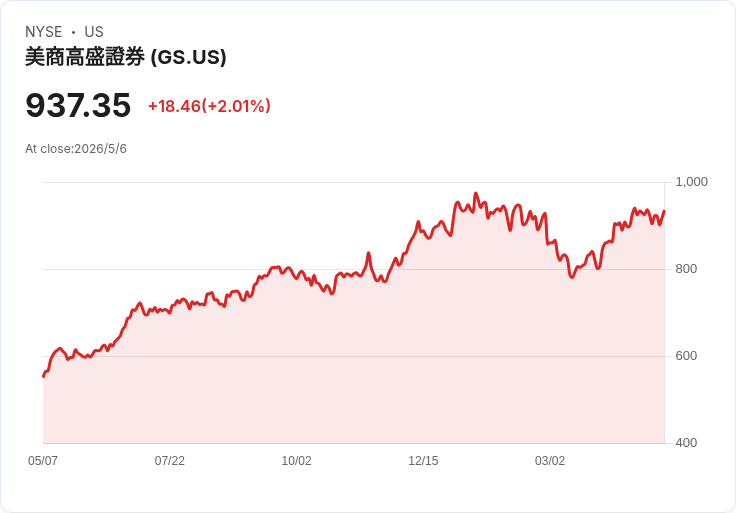Click the price change +18.46(+2.01%)
This screenshot has width=736, height=513.
pyautogui.click(x=209, y=106)
